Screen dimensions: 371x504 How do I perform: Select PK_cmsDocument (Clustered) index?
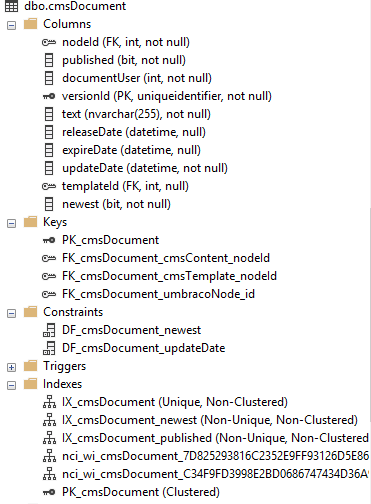[x=141, y=492]
